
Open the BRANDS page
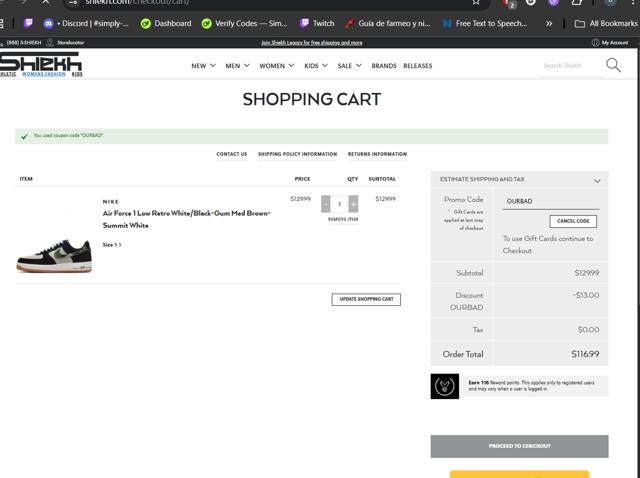tap(384, 66)
